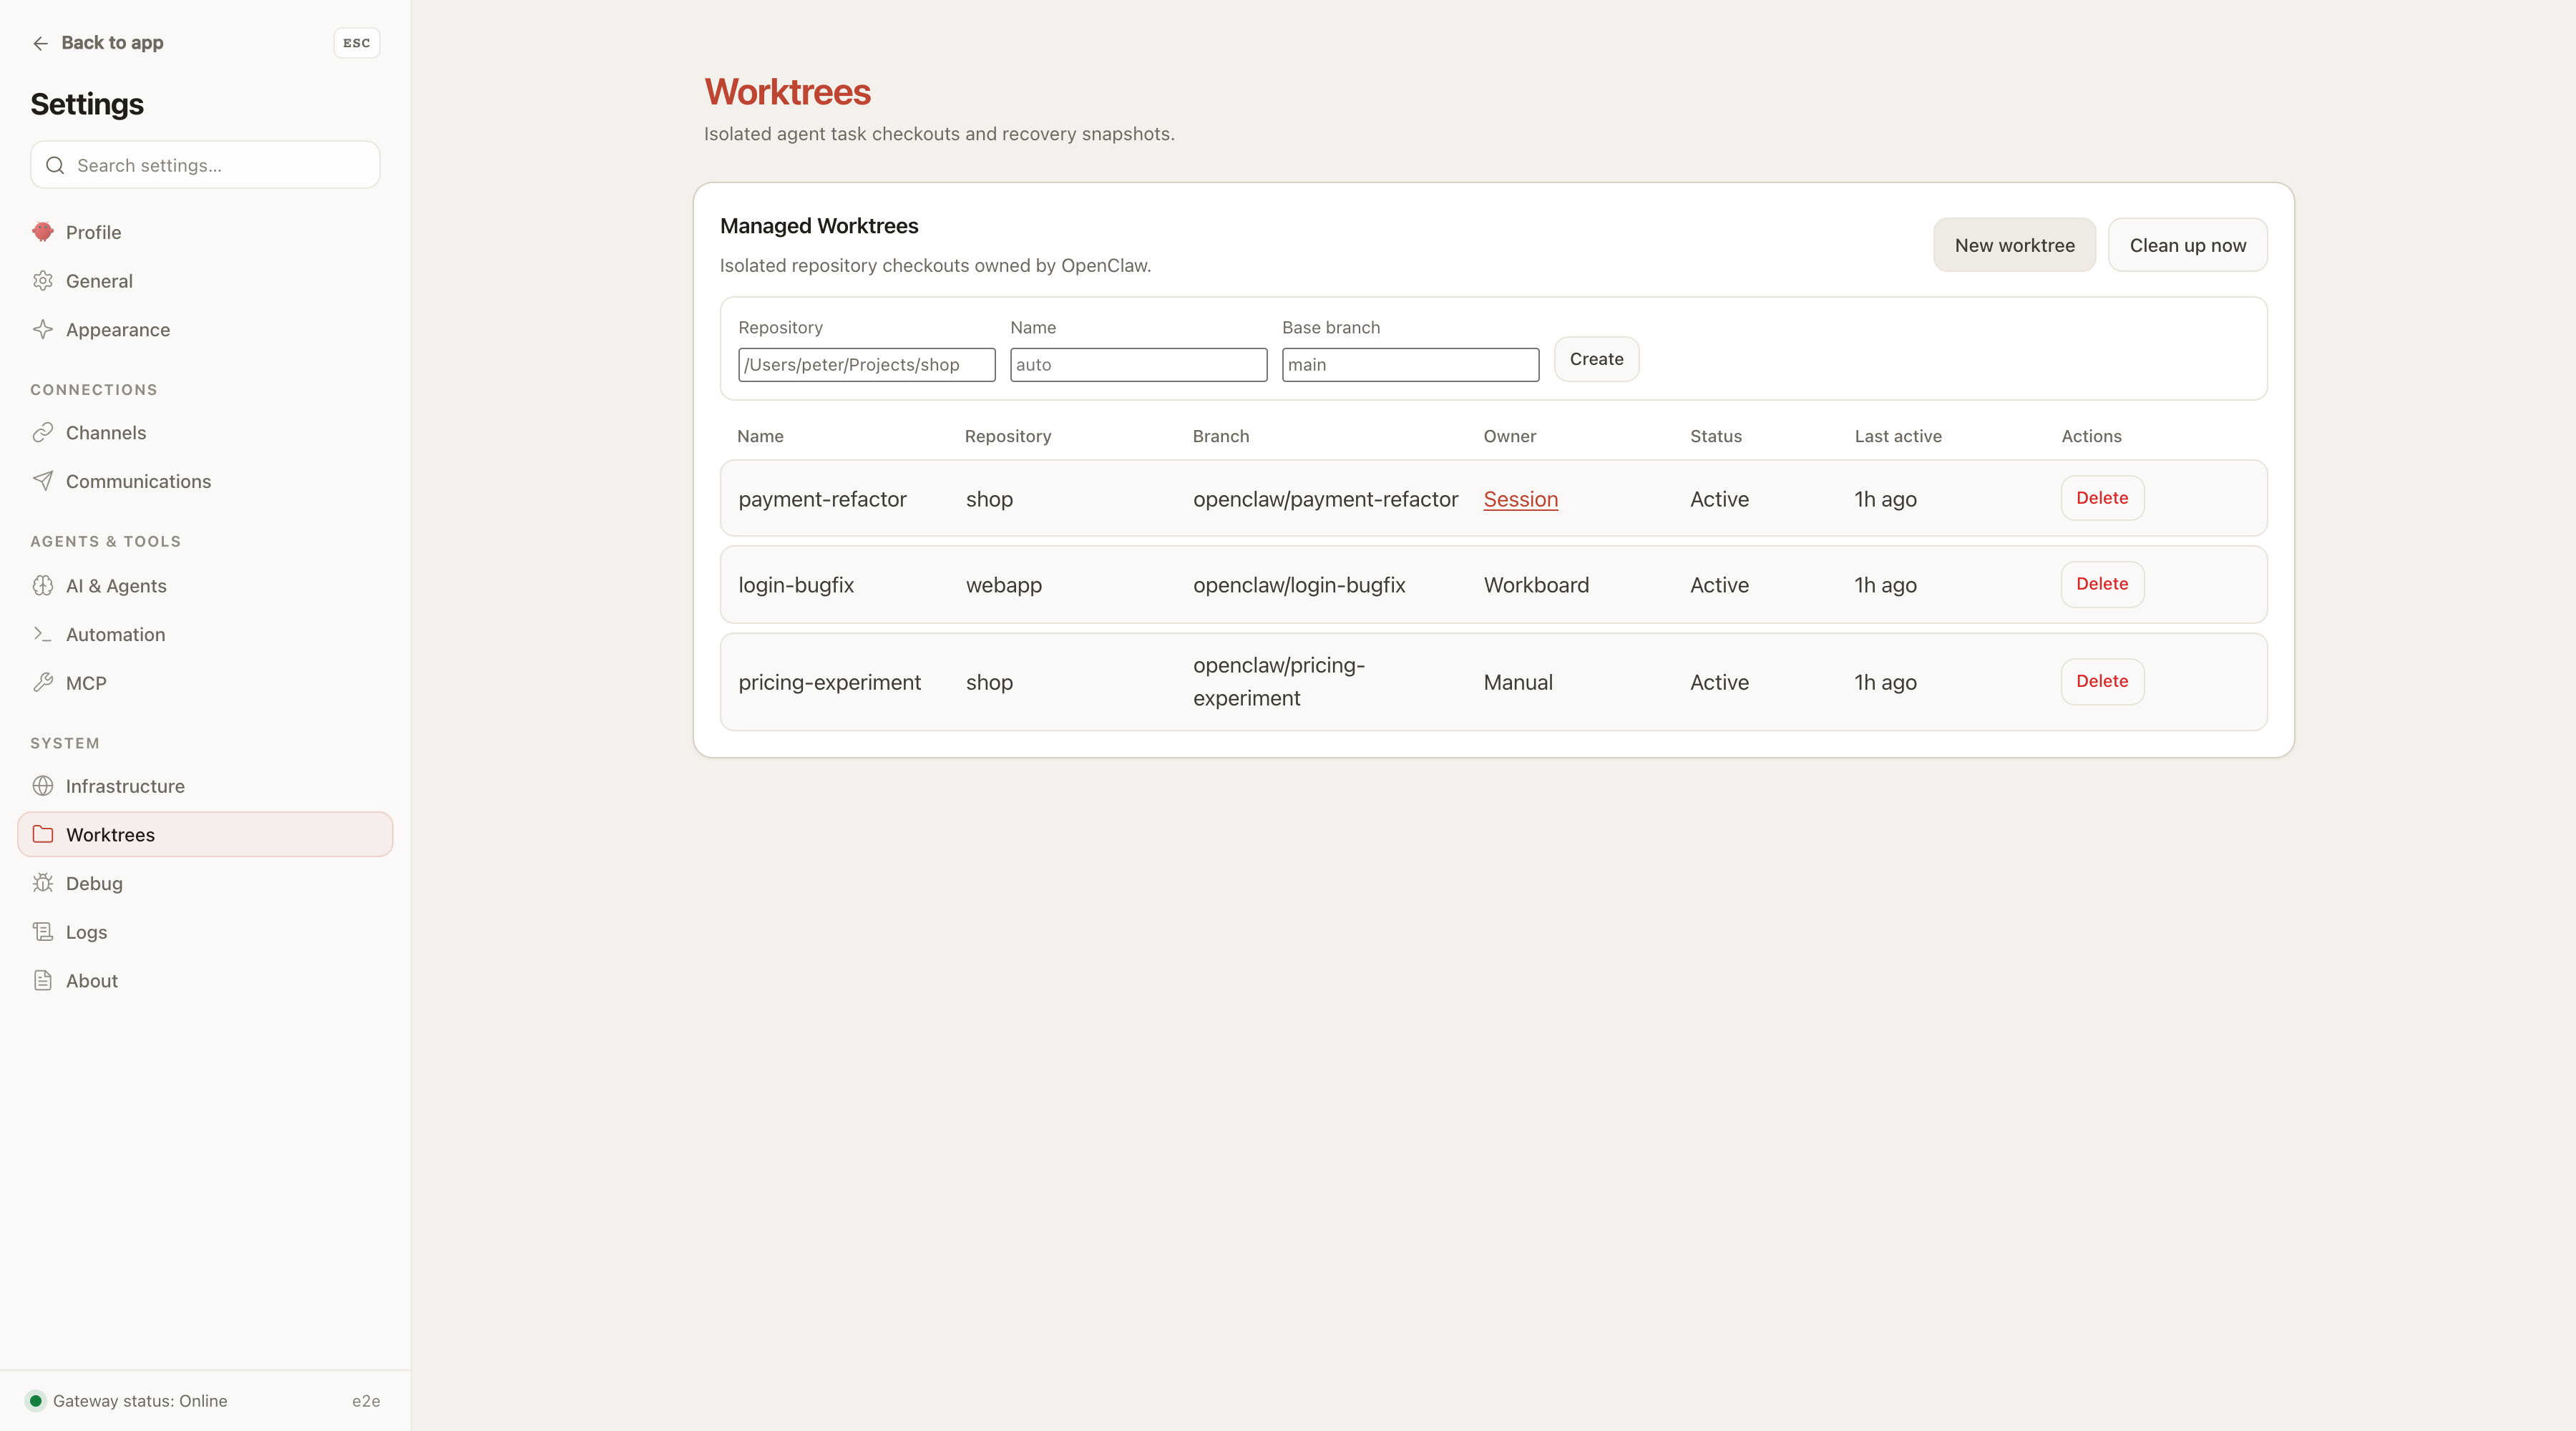Click the green gateway status dot
Screen dimensions: 2576x1431
[36, 1401]
